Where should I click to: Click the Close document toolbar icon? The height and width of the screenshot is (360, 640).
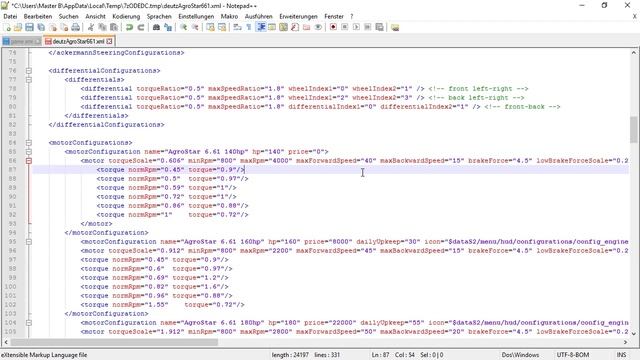coord(53,27)
